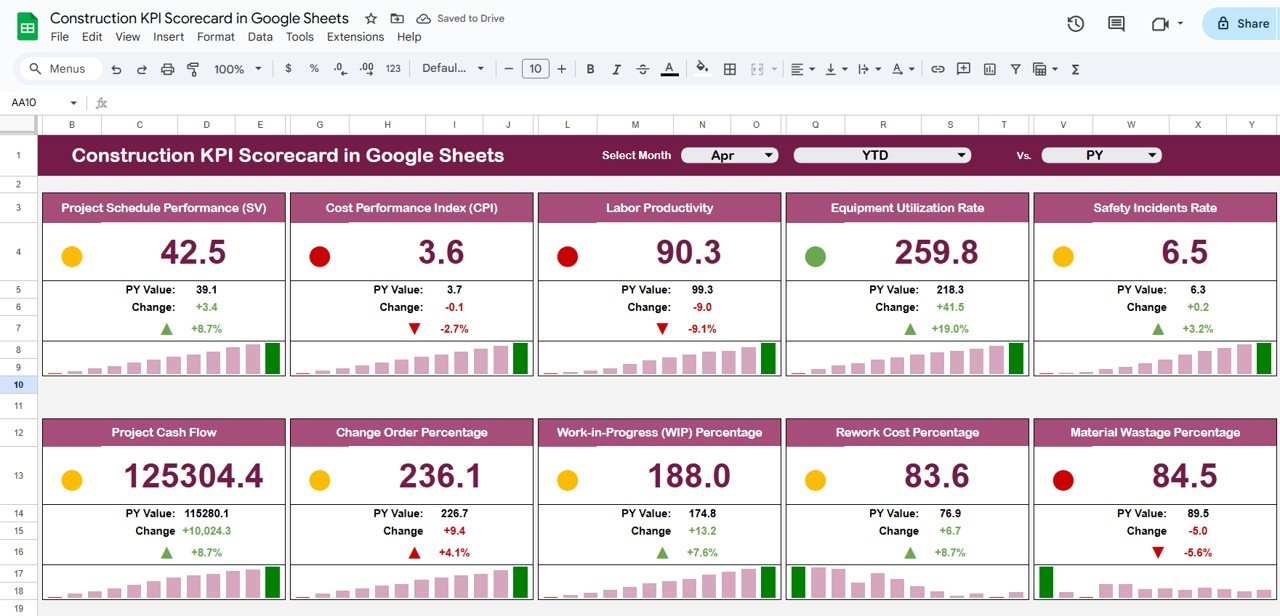This screenshot has height=616, width=1280.
Task: Click the insert chart icon
Action: [989, 69]
